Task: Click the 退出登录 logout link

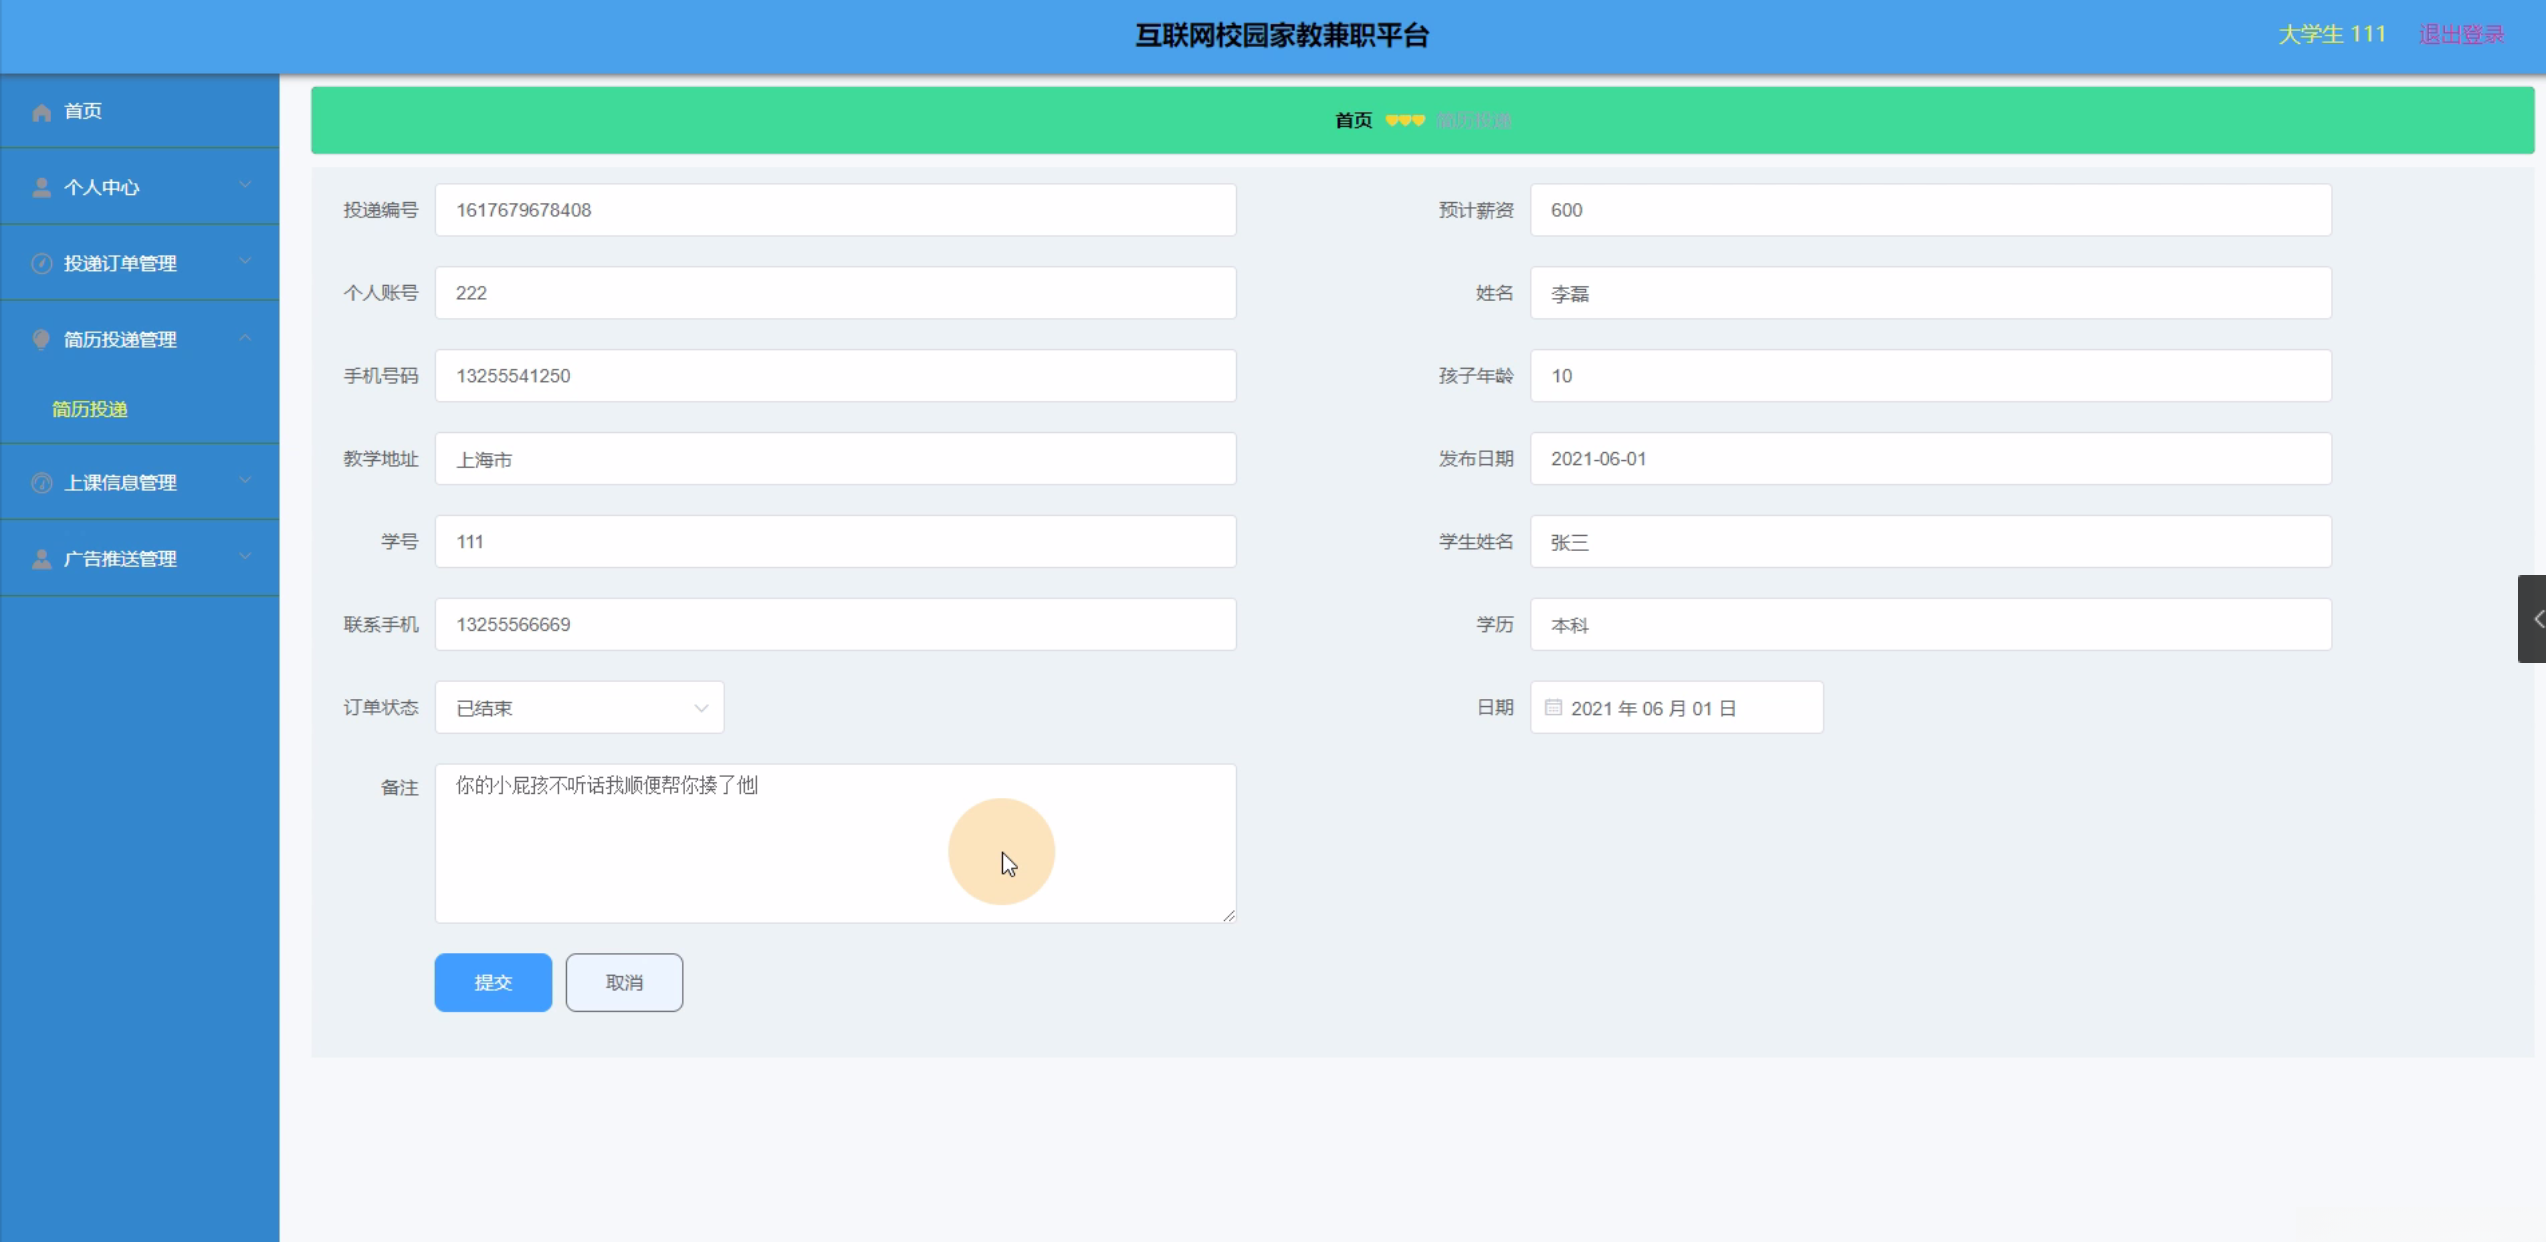Action: [2461, 35]
